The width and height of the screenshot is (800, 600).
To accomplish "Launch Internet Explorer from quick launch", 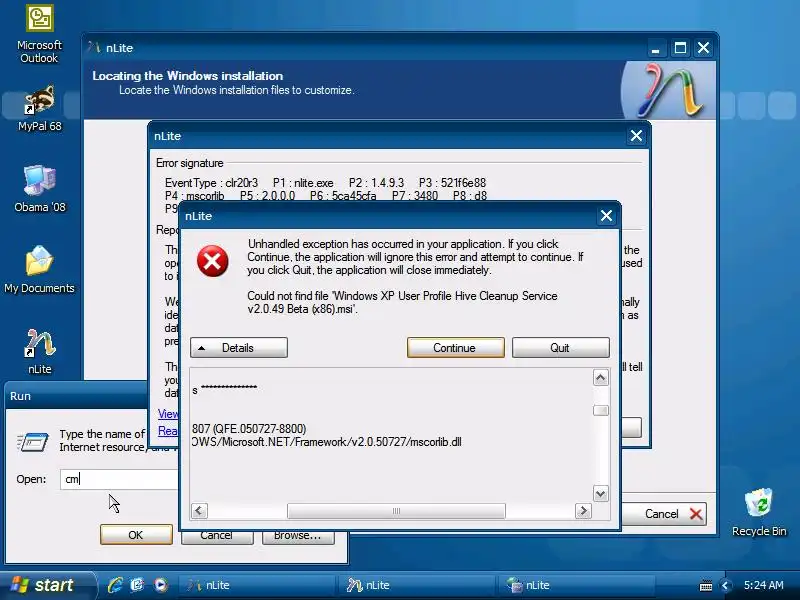I will 115,585.
